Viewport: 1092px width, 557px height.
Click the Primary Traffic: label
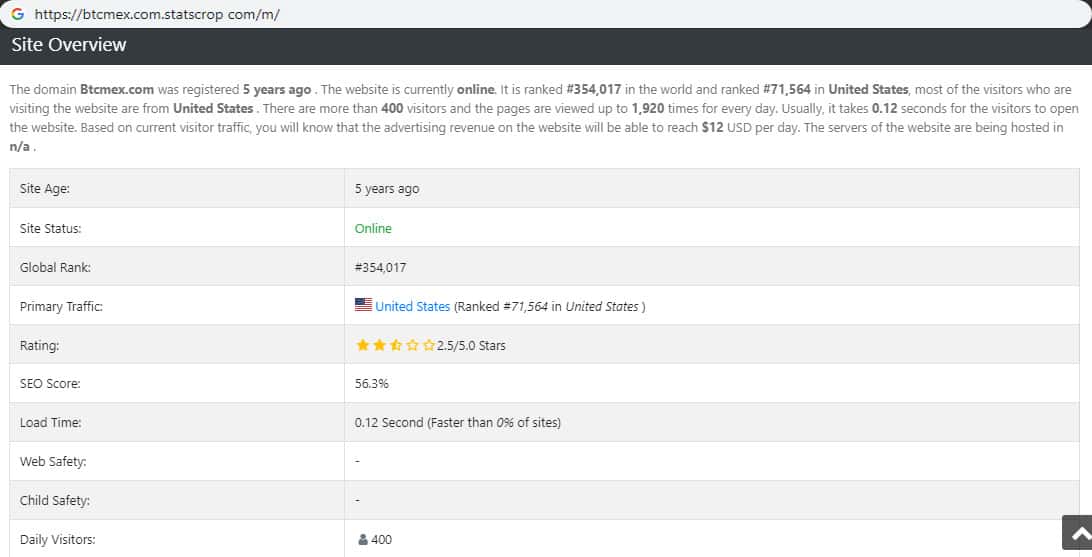(x=61, y=306)
